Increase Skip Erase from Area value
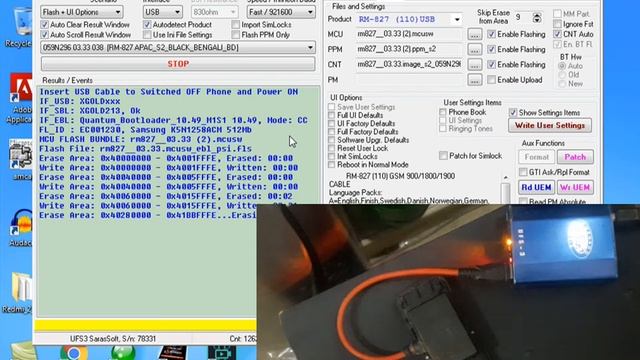The image size is (640, 360). [x=537, y=16]
